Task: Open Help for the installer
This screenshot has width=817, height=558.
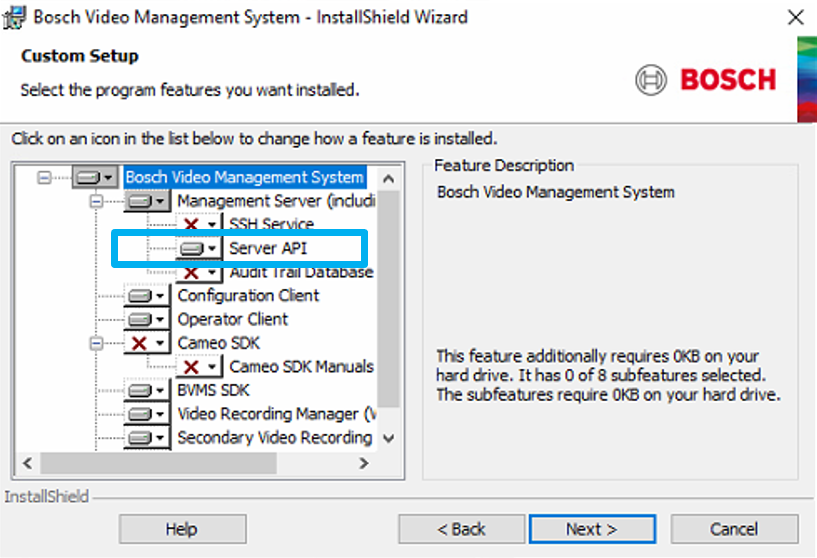Action: coord(182,529)
